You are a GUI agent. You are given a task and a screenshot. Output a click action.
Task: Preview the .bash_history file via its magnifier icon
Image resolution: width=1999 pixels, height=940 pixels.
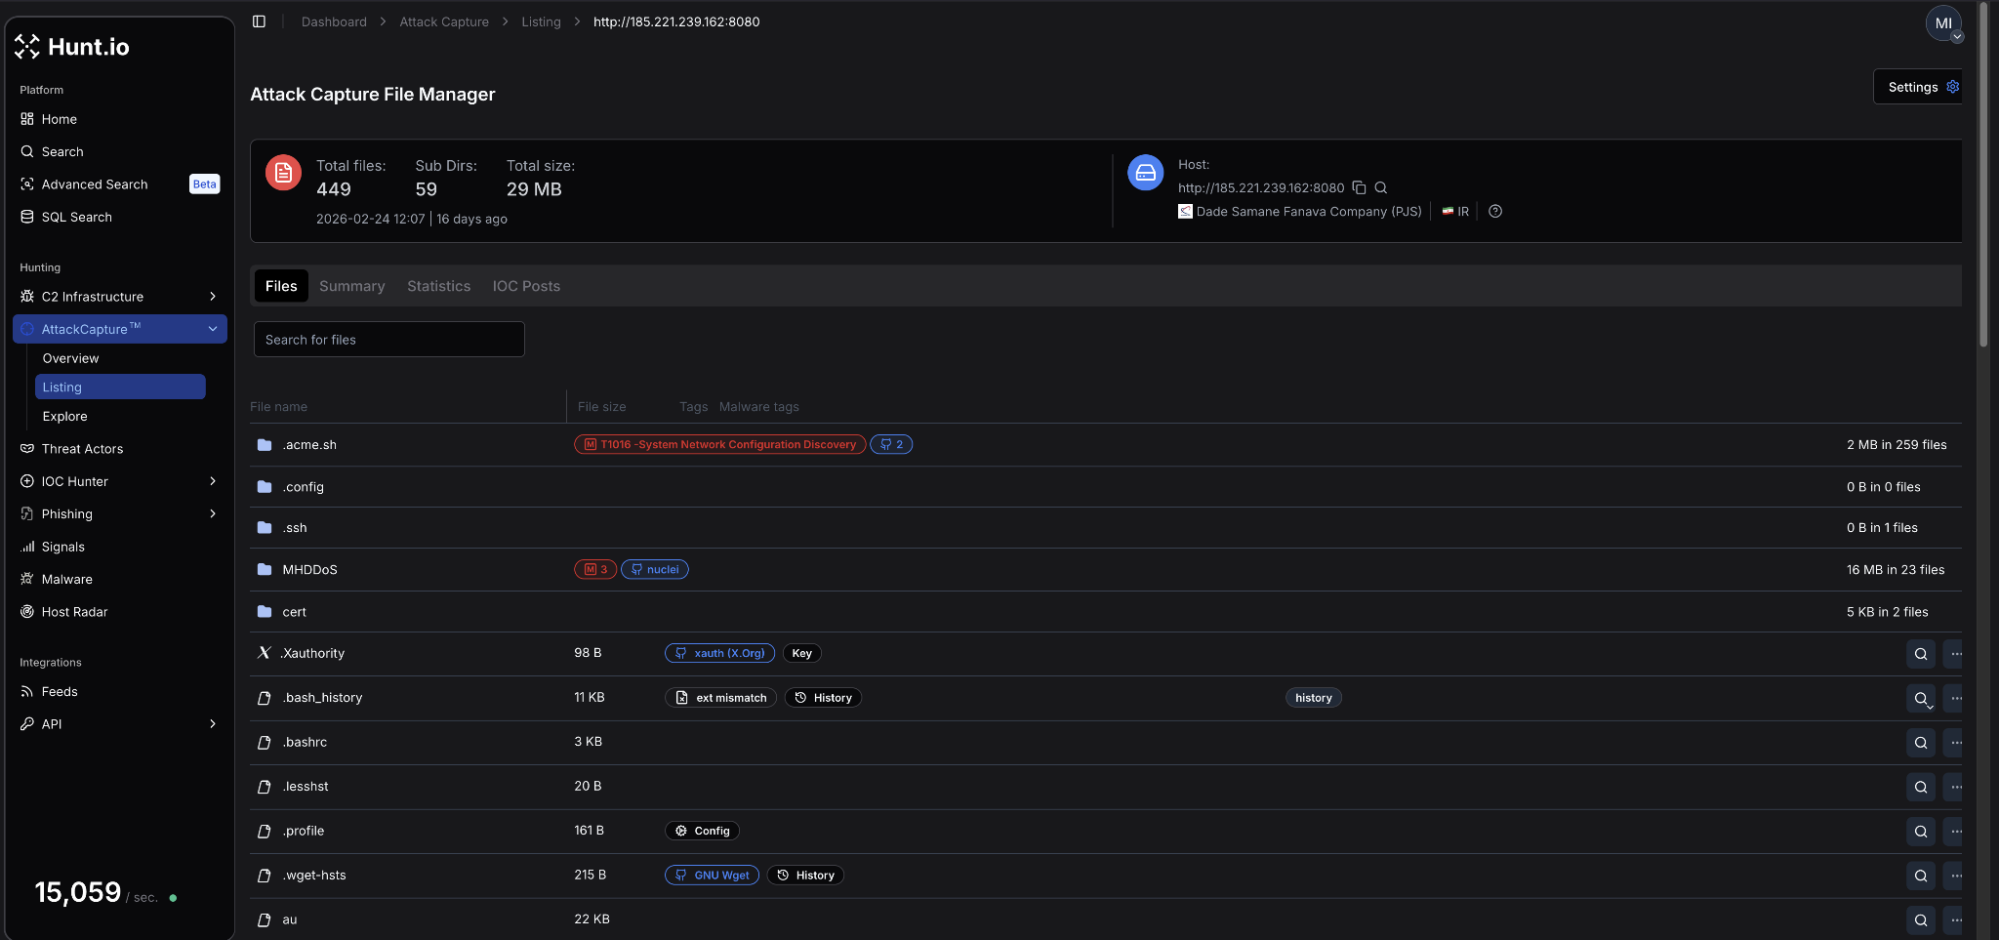click(1920, 698)
